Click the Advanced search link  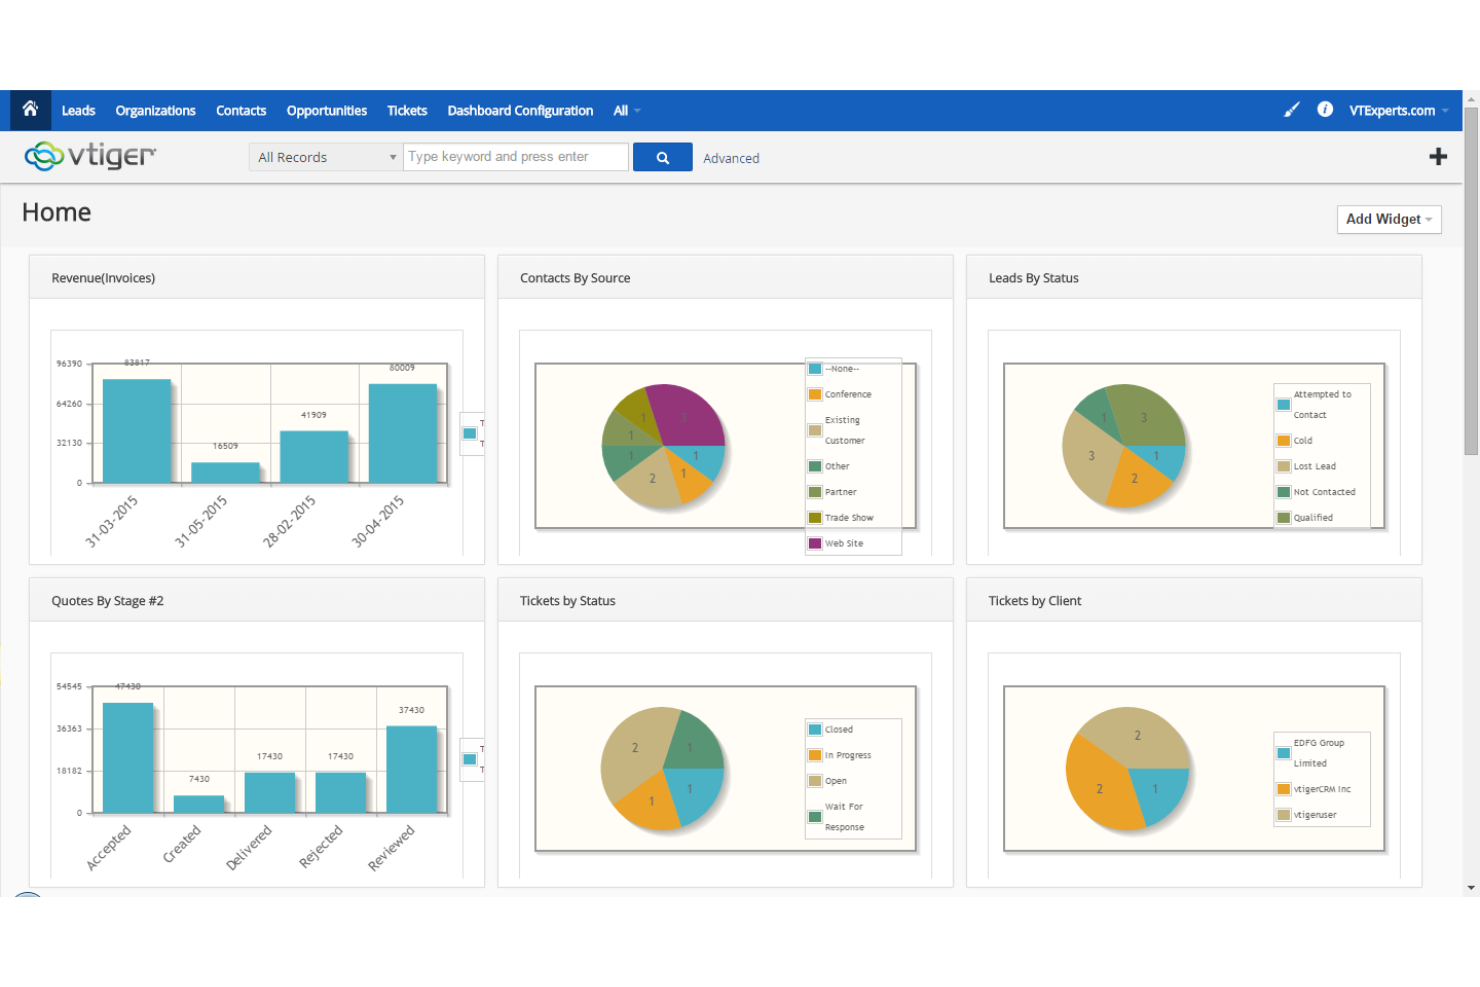click(731, 157)
